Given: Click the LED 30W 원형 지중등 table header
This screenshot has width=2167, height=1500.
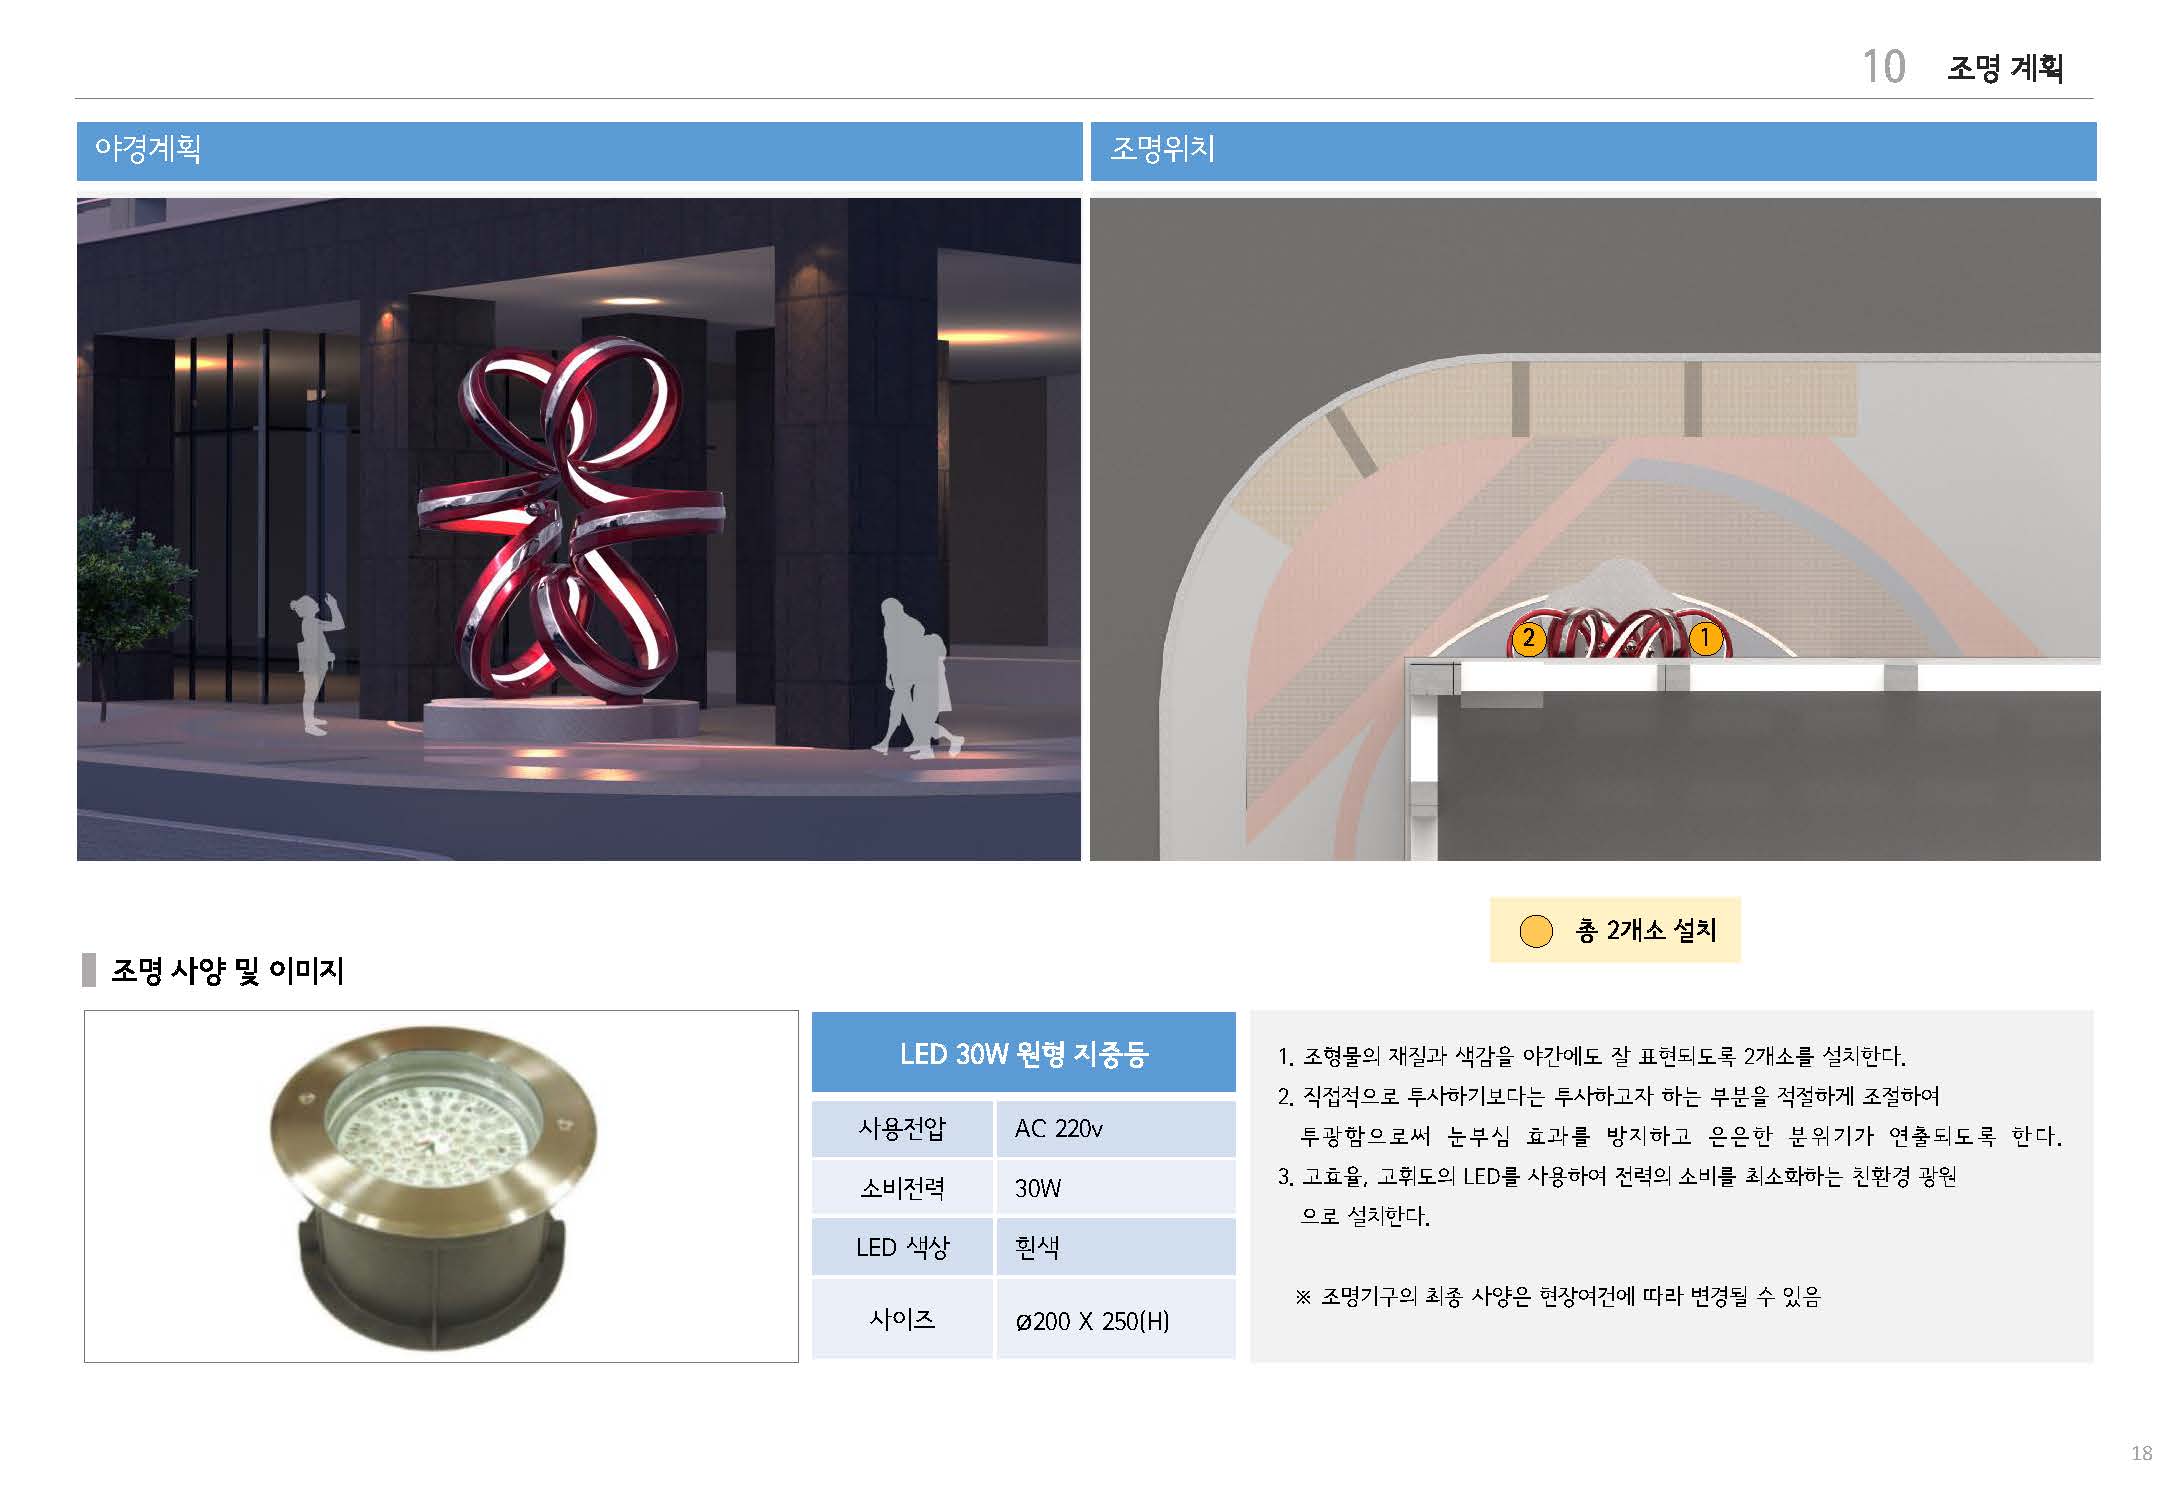Looking at the screenshot, I should coord(1023,1053).
